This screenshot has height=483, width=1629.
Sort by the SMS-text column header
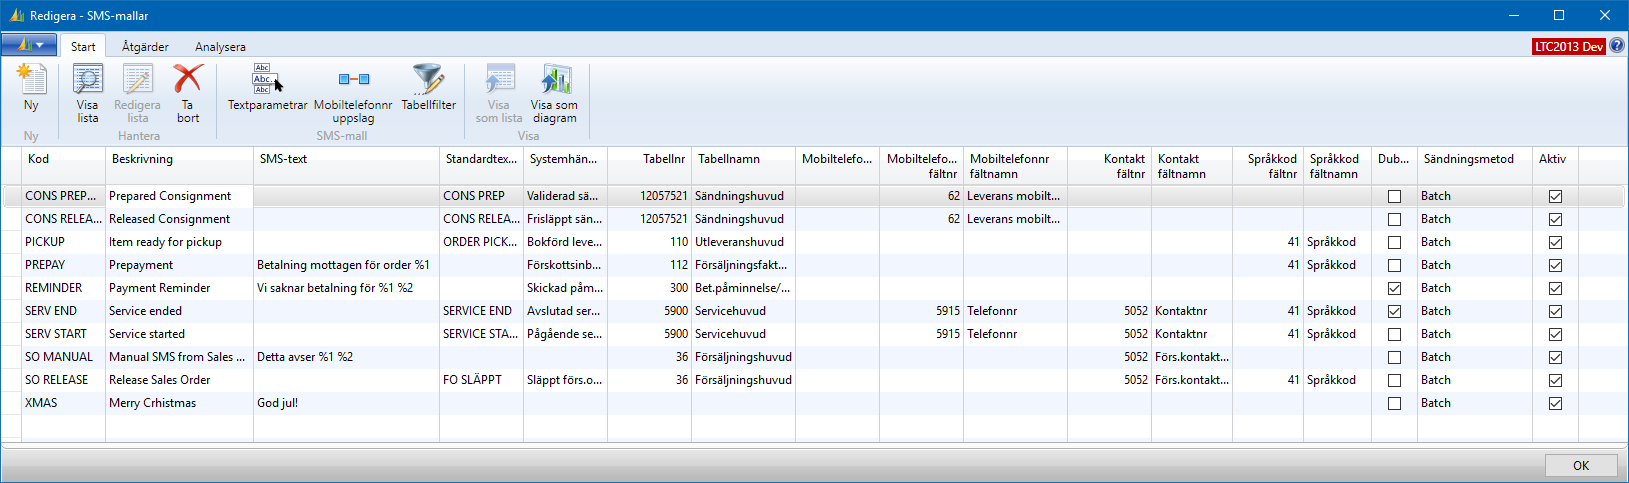click(x=346, y=165)
